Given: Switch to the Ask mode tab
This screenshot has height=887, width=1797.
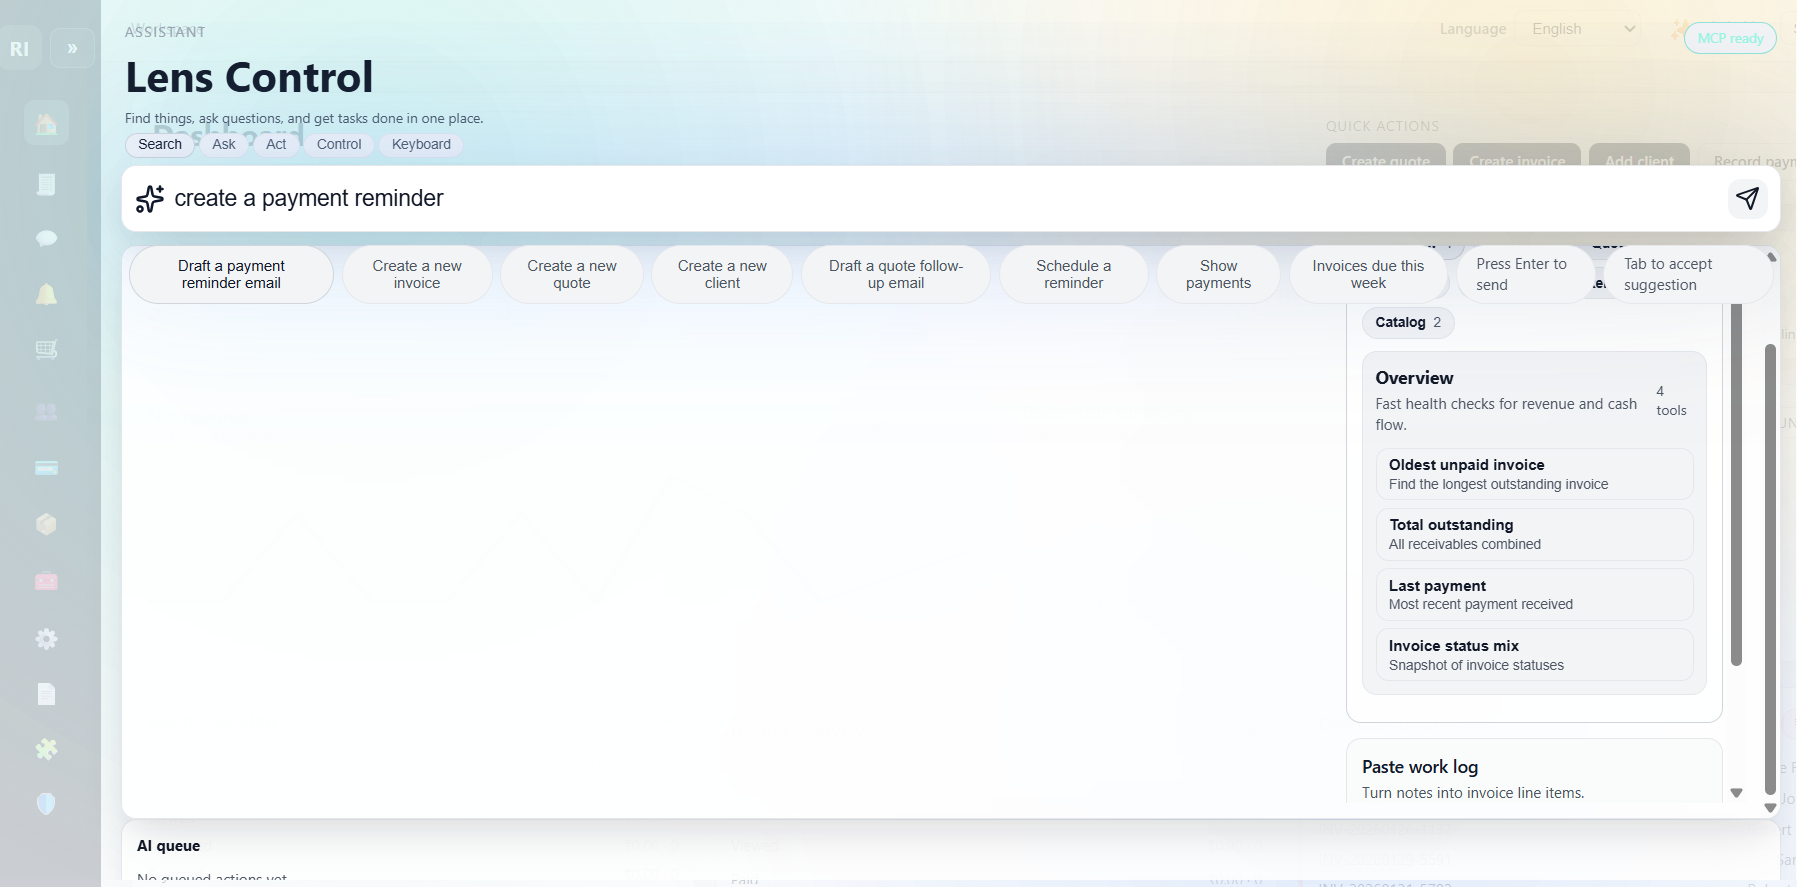Looking at the screenshot, I should [x=224, y=144].
